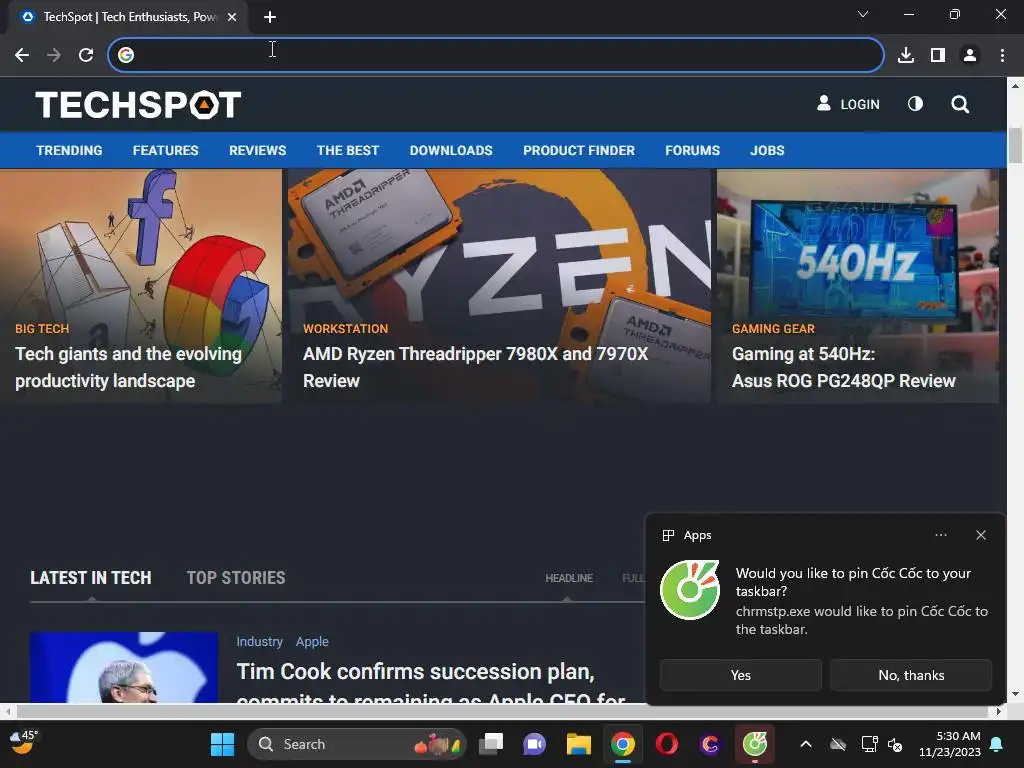This screenshot has width=1024, height=768.
Task: Open the Windows Start menu
Action: point(222,744)
